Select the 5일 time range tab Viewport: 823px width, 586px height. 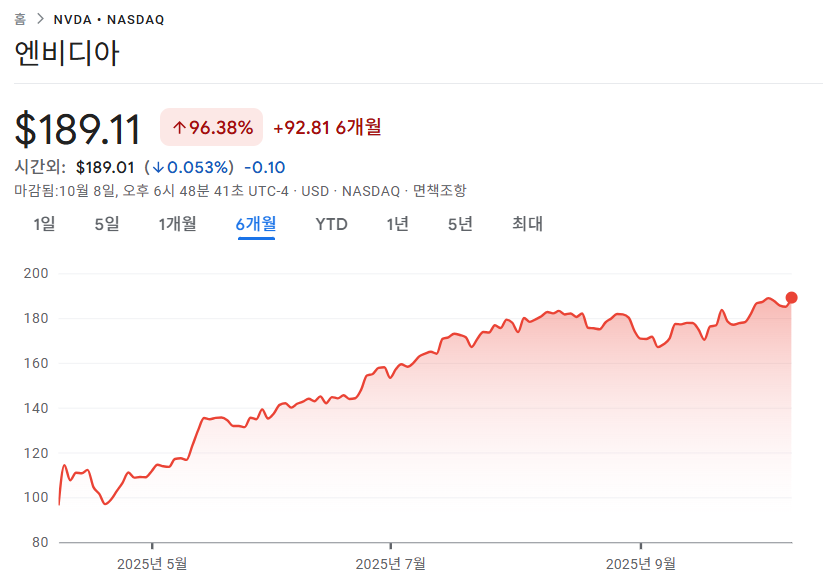pos(106,224)
